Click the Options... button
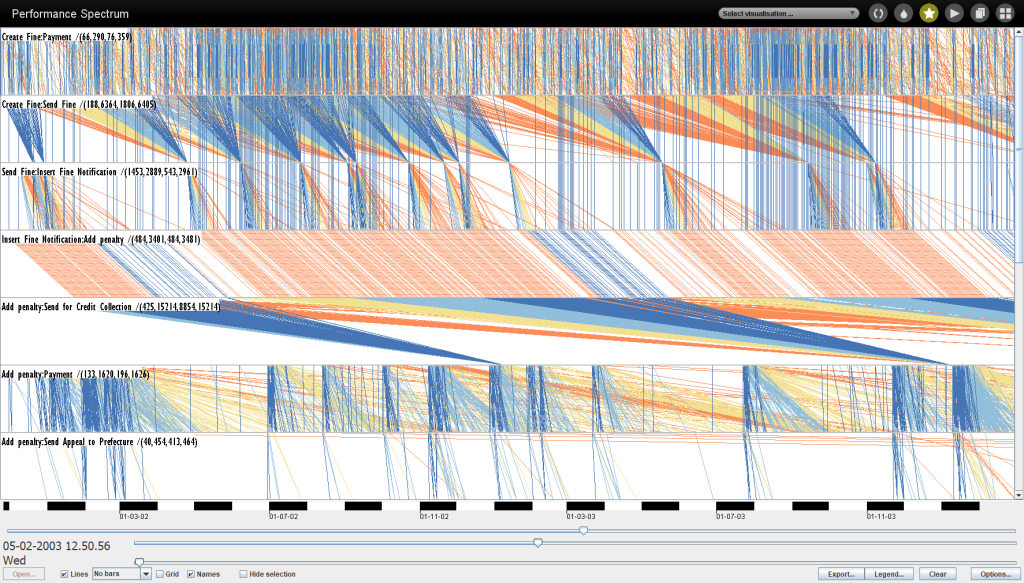Image resolution: width=1024 pixels, height=583 pixels. (993, 574)
